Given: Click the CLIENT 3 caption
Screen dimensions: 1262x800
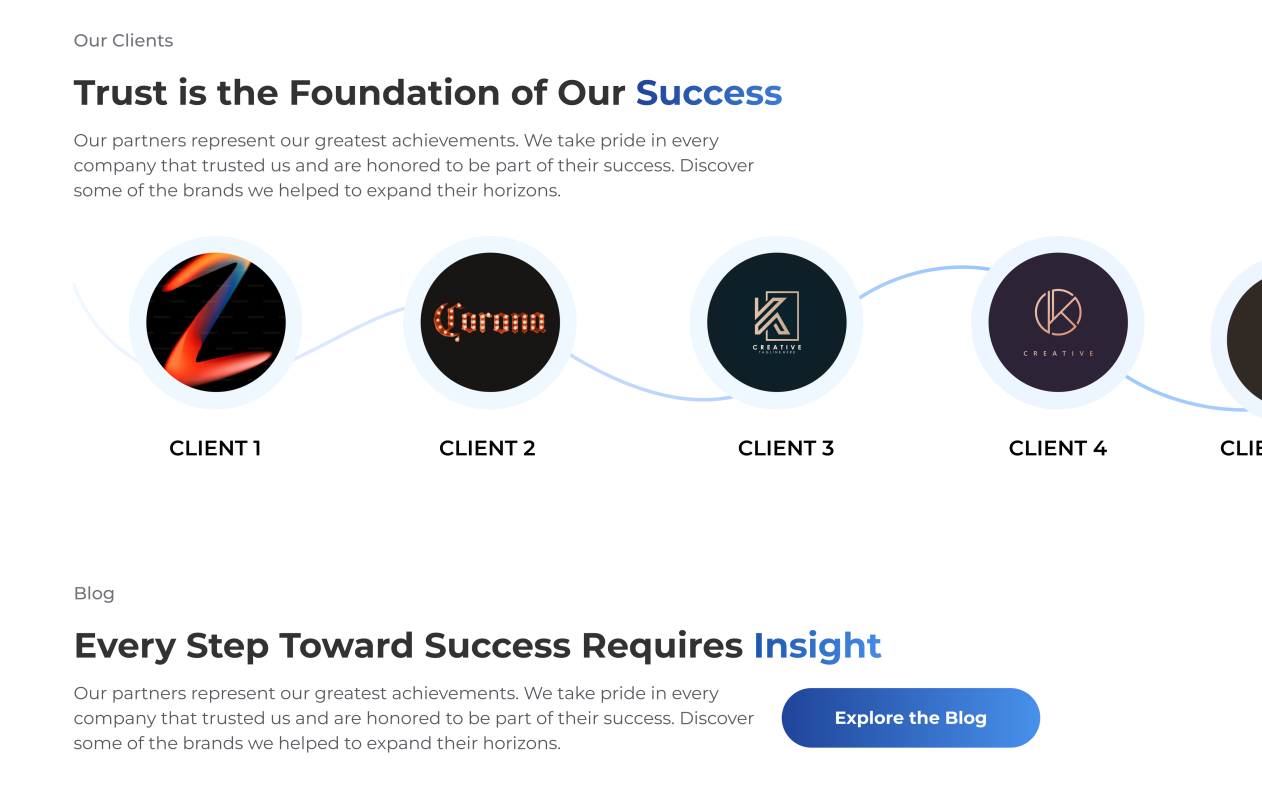Looking at the screenshot, I should [786, 448].
